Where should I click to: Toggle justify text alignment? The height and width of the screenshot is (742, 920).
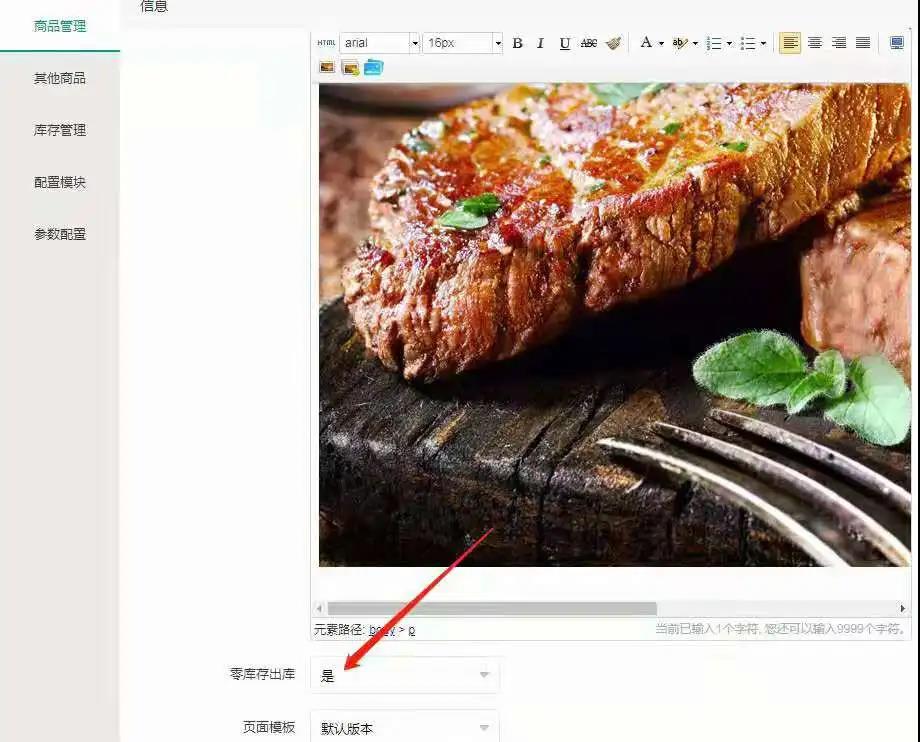[x=863, y=43]
